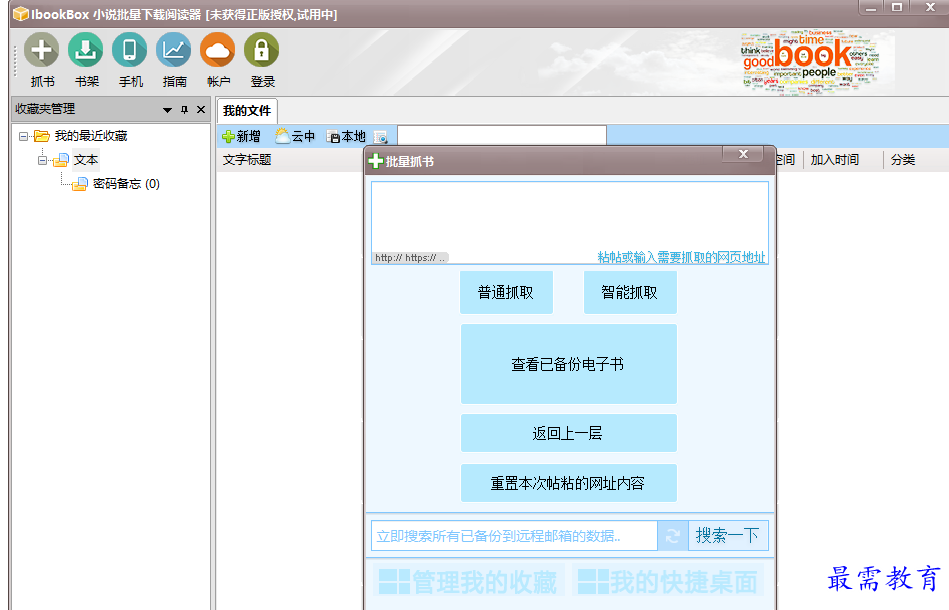
Task: Open 管理我的收藏 at dialog bottom
Action: 468,582
